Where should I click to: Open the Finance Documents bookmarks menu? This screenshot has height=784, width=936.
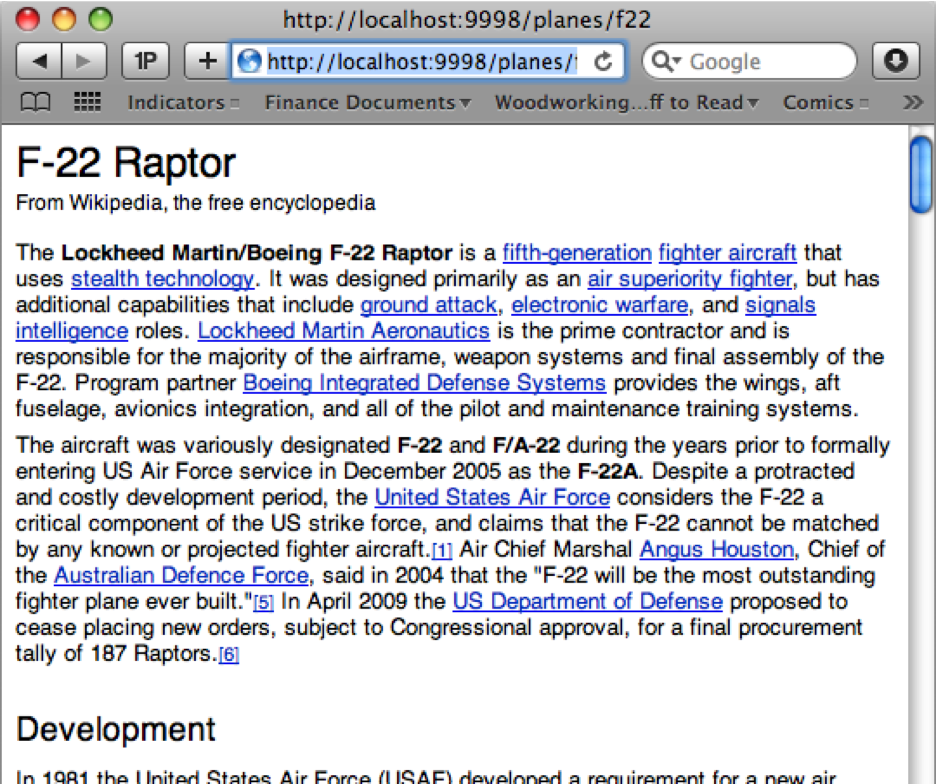368,103
